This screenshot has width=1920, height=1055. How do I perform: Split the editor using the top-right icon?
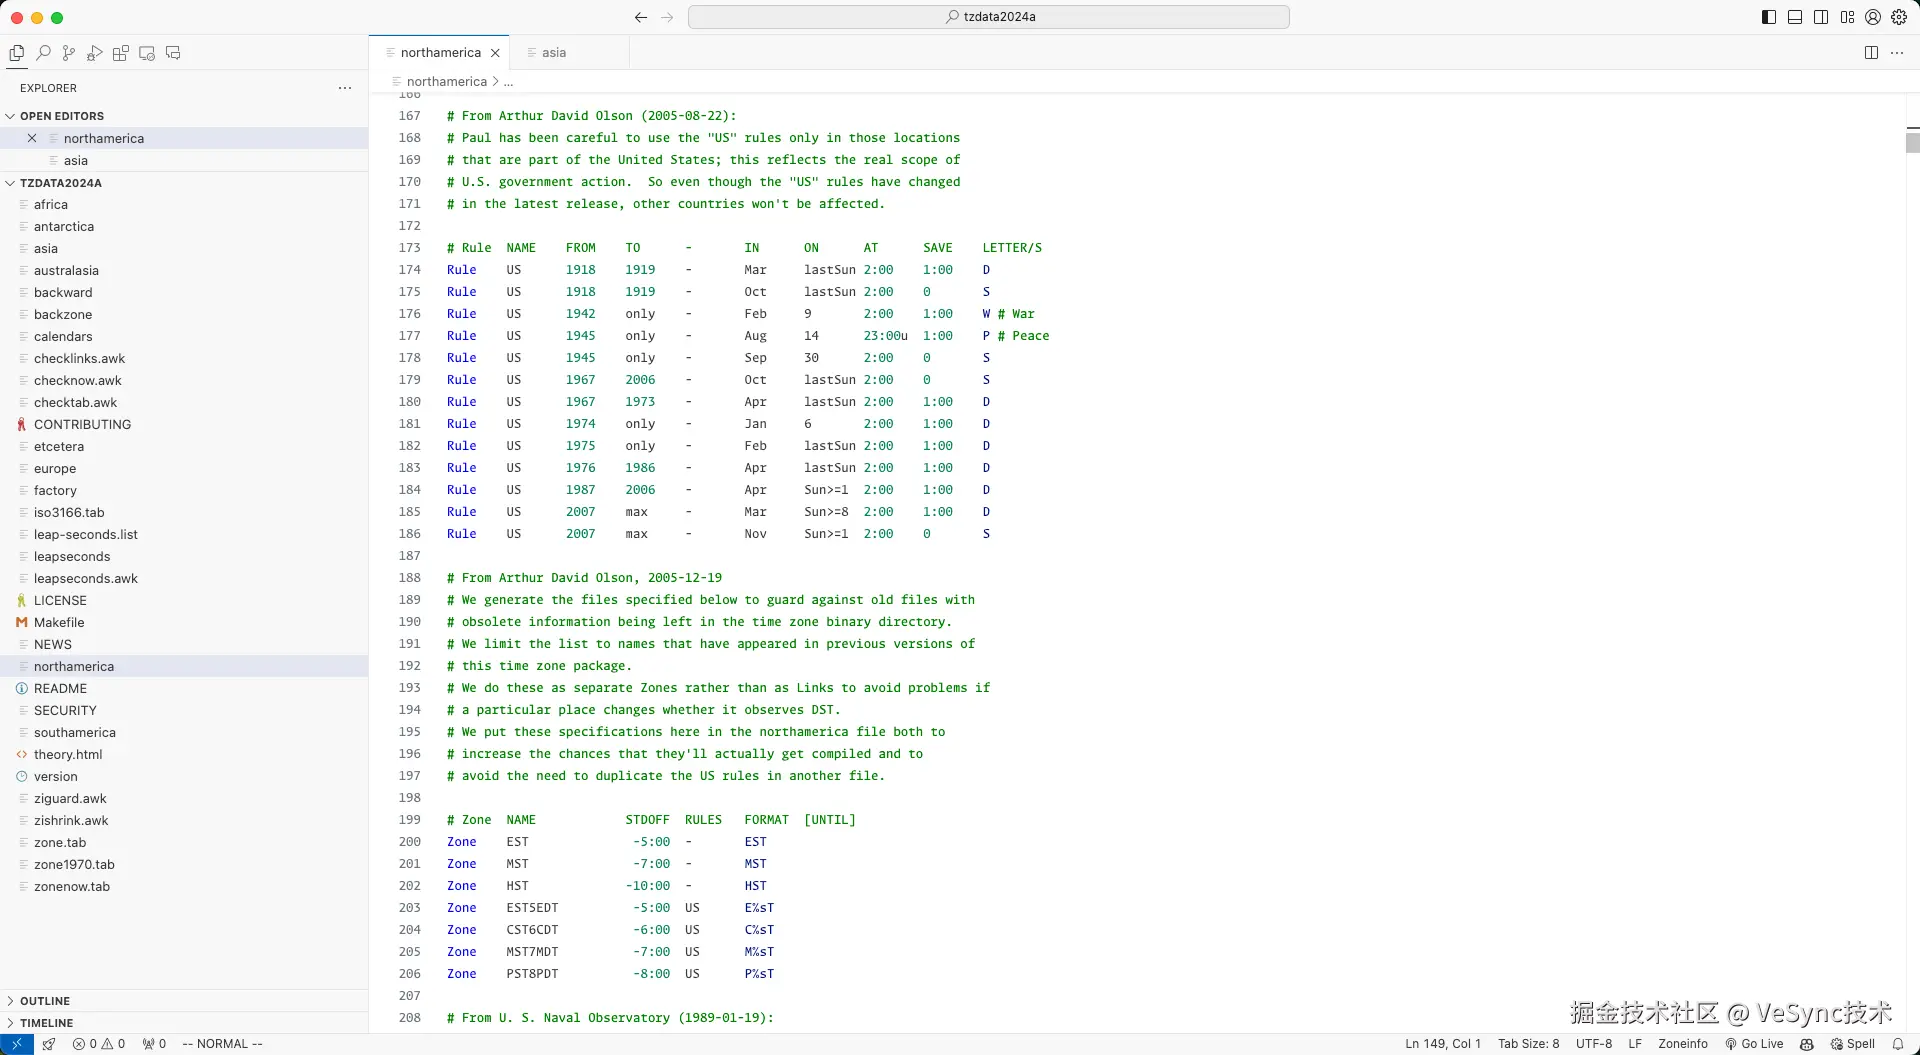1870,52
